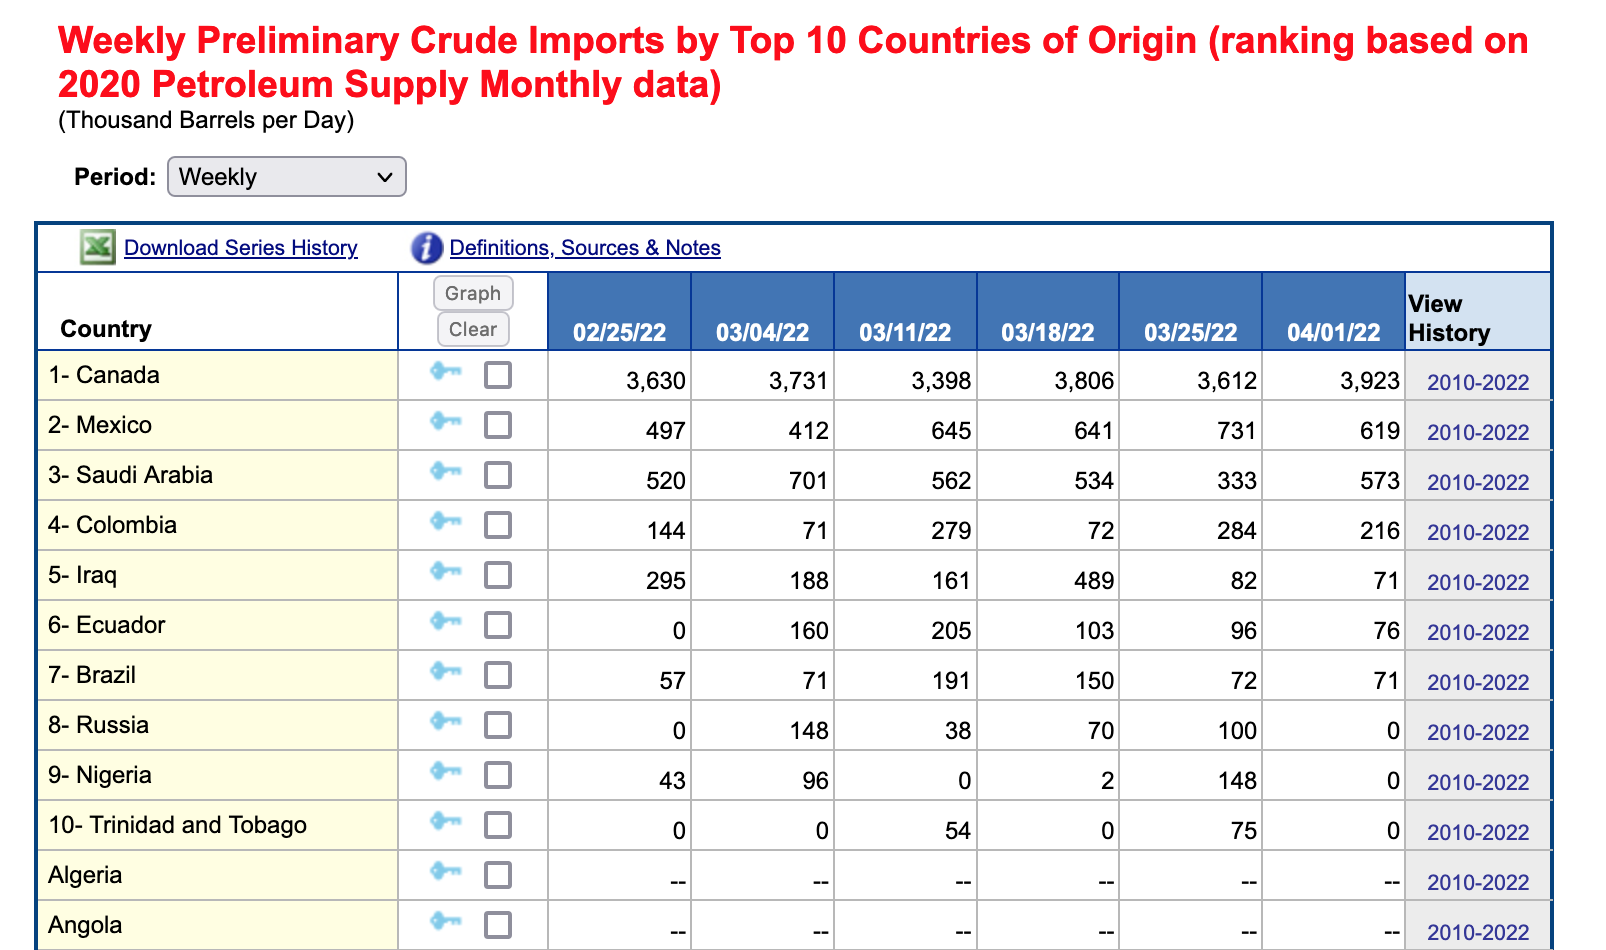1606x950 pixels.
Task: Click the key icon for Canada
Action: click(445, 372)
